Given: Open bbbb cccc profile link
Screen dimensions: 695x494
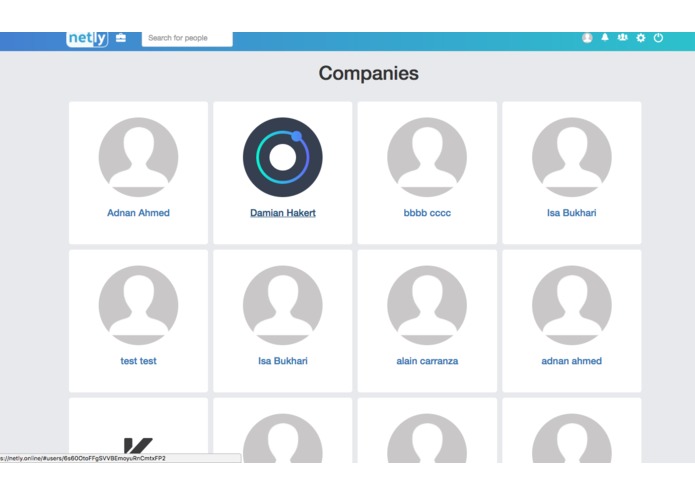Looking at the screenshot, I should (x=427, y=213).
